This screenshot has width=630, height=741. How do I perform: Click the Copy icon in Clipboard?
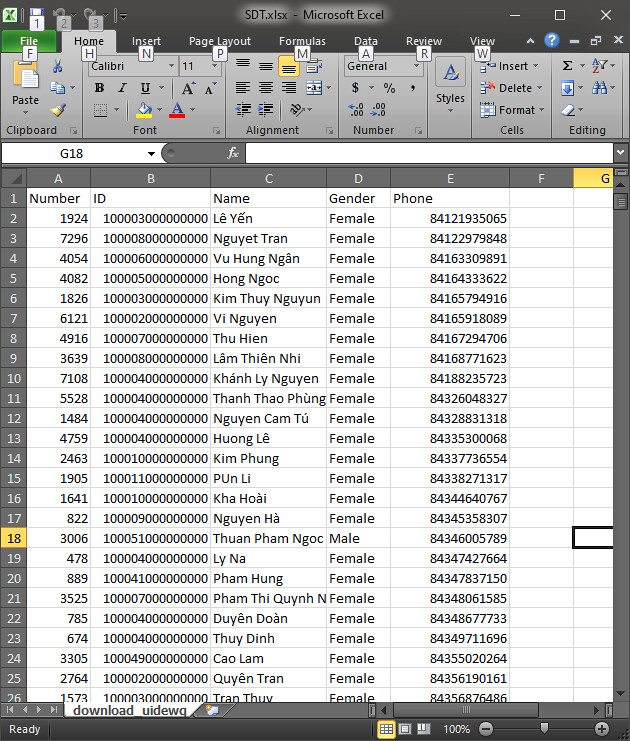point(58,88)
